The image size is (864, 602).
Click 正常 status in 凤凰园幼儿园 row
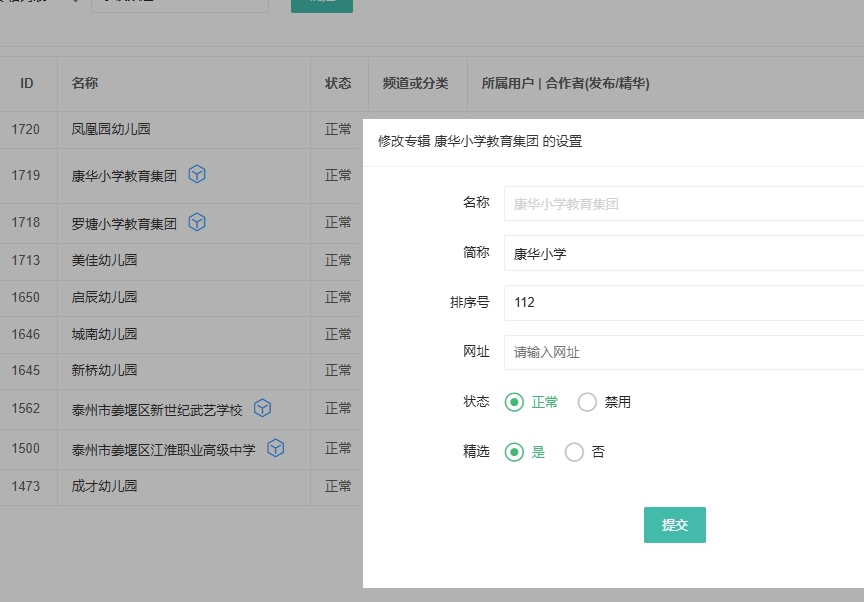[338, 129]
